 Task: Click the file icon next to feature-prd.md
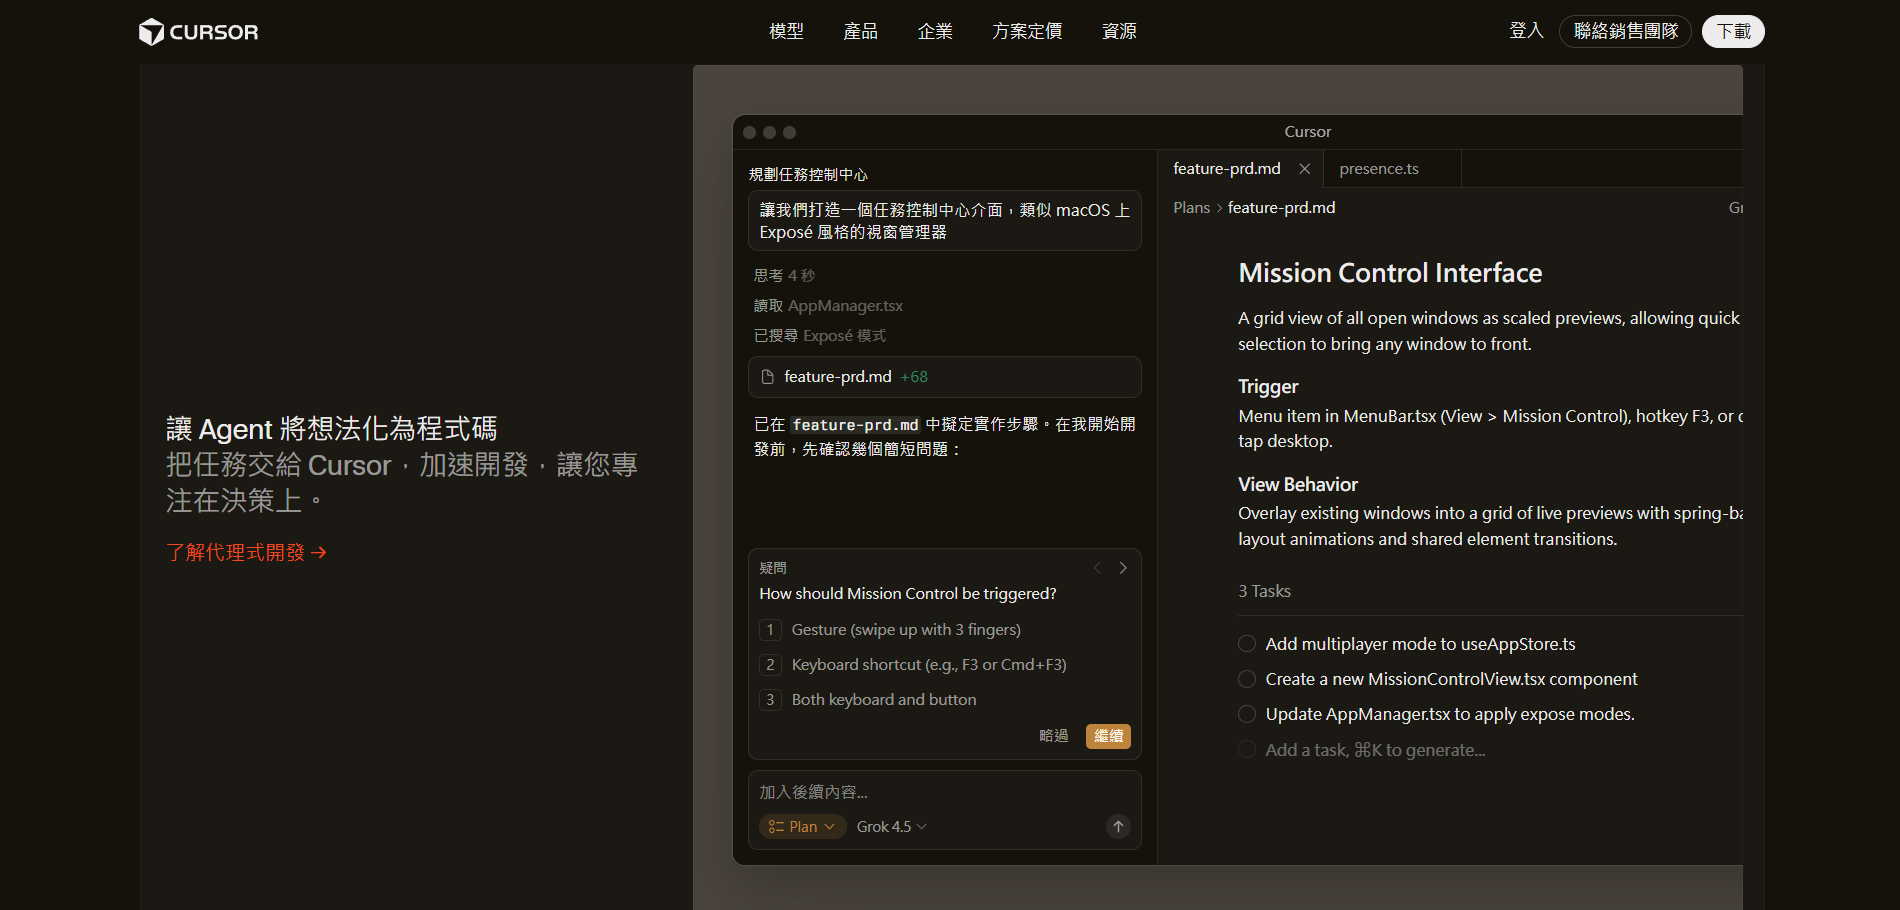pos(768,377)
